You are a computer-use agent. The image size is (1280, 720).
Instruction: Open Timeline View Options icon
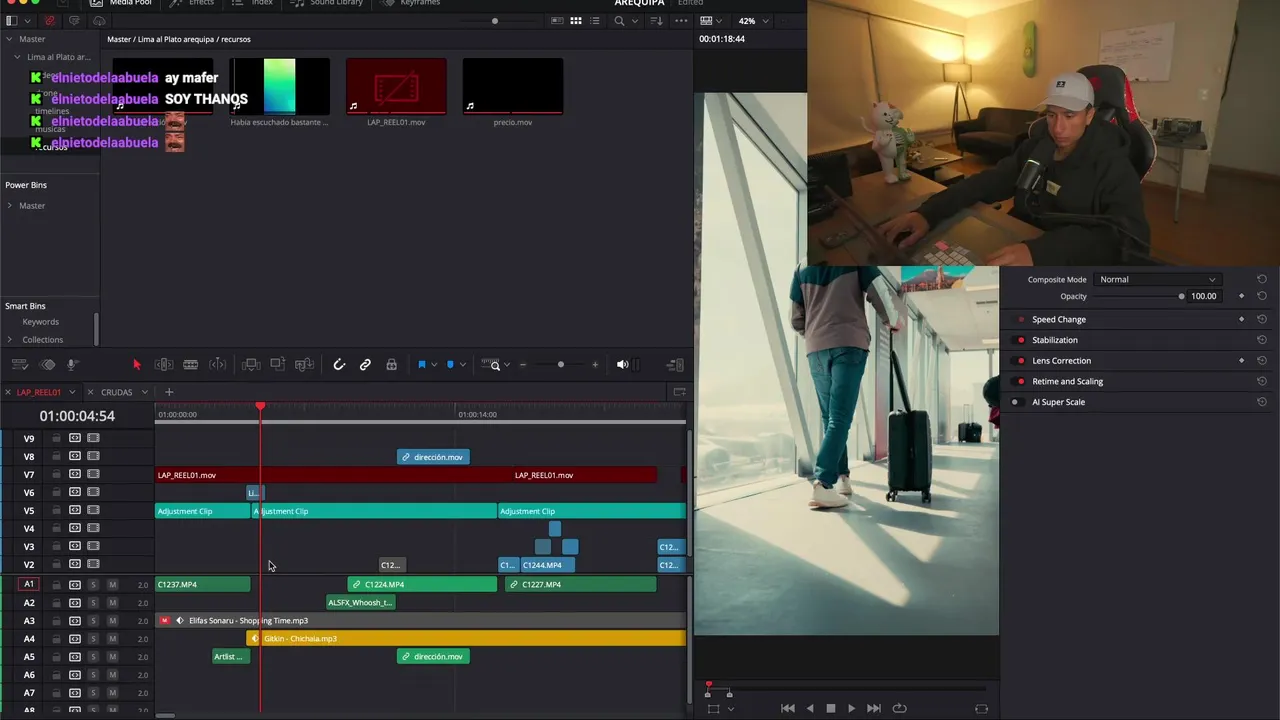[19, 365]
